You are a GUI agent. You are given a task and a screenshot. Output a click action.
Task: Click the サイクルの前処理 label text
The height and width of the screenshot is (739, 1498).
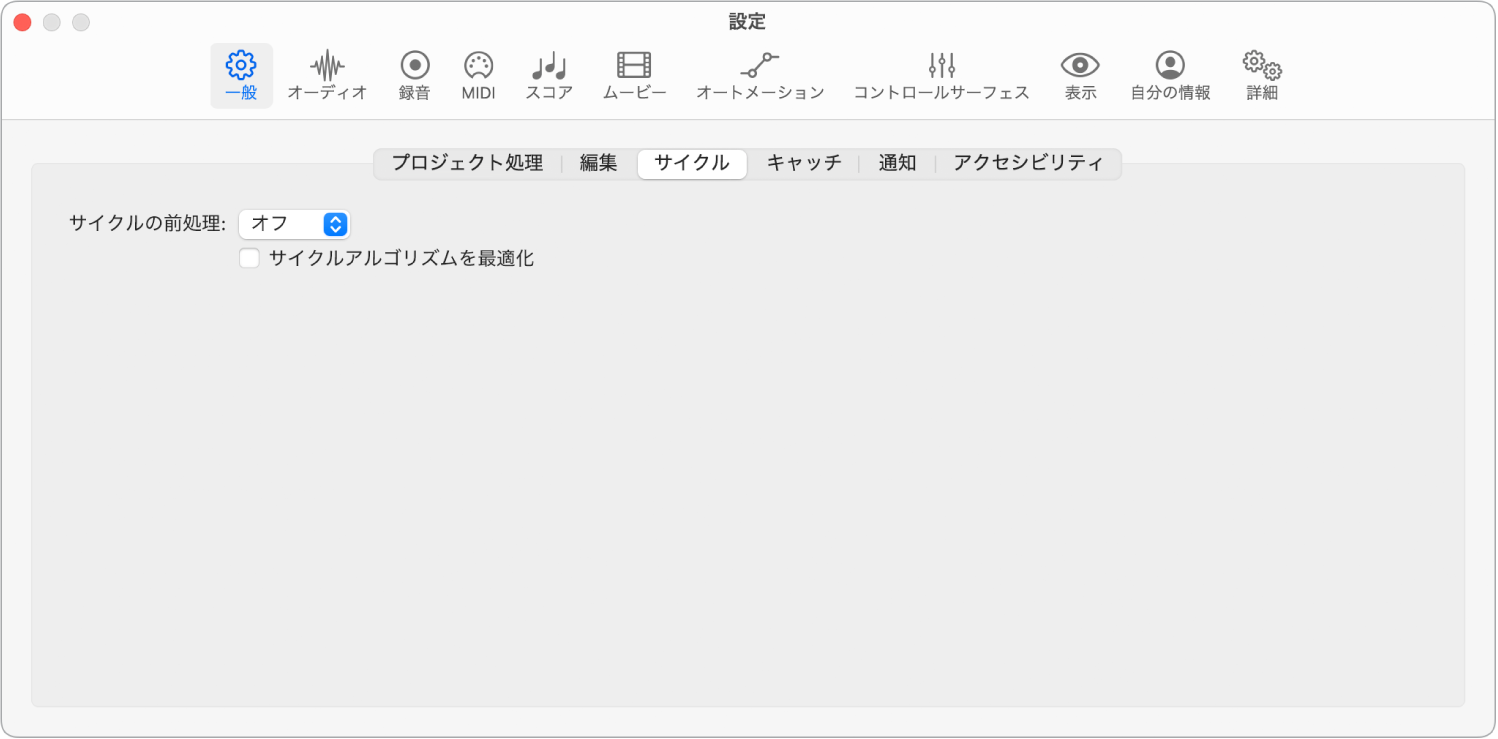coord(148,224)
